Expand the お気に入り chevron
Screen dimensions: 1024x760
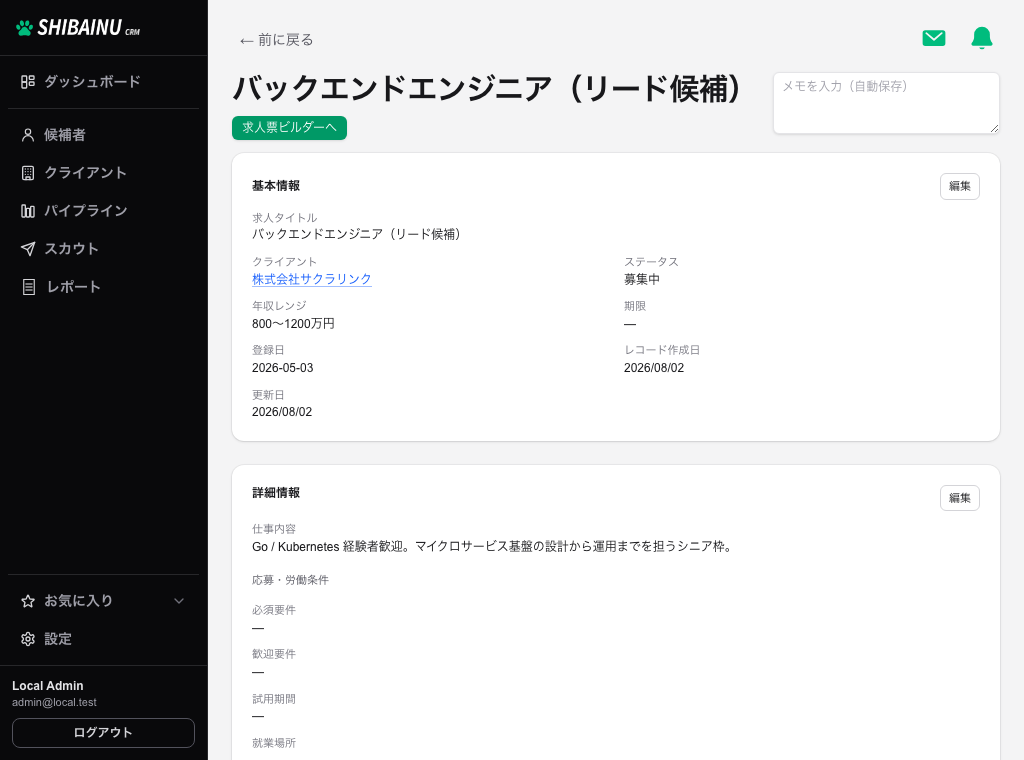coord(179,601)
